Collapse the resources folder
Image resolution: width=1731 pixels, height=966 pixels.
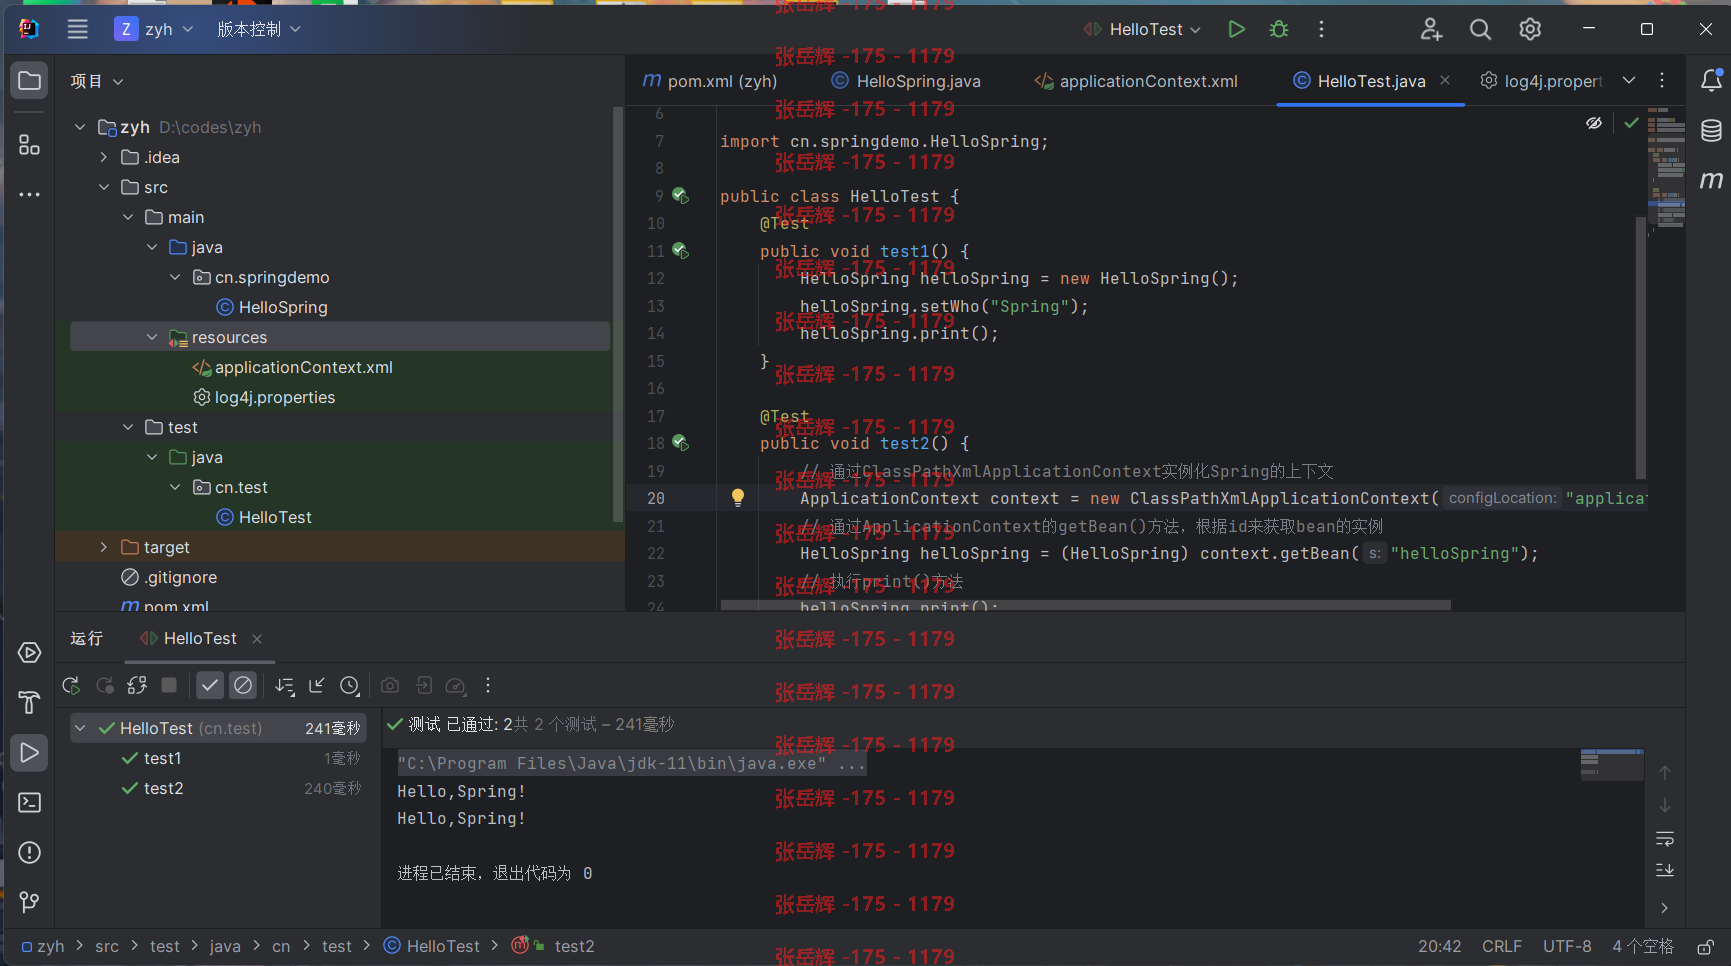coord(152,337)
